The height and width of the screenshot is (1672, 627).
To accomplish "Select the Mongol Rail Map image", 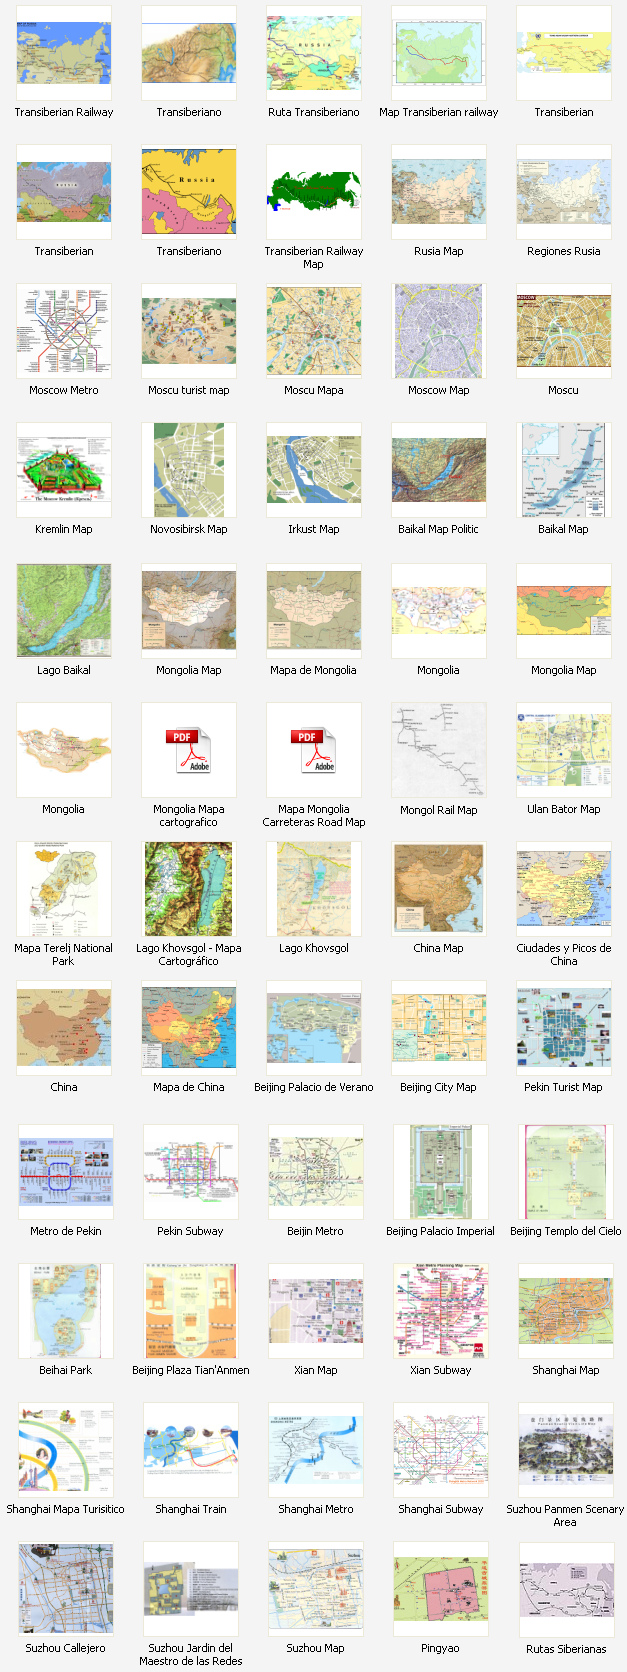I will point(439,750).
